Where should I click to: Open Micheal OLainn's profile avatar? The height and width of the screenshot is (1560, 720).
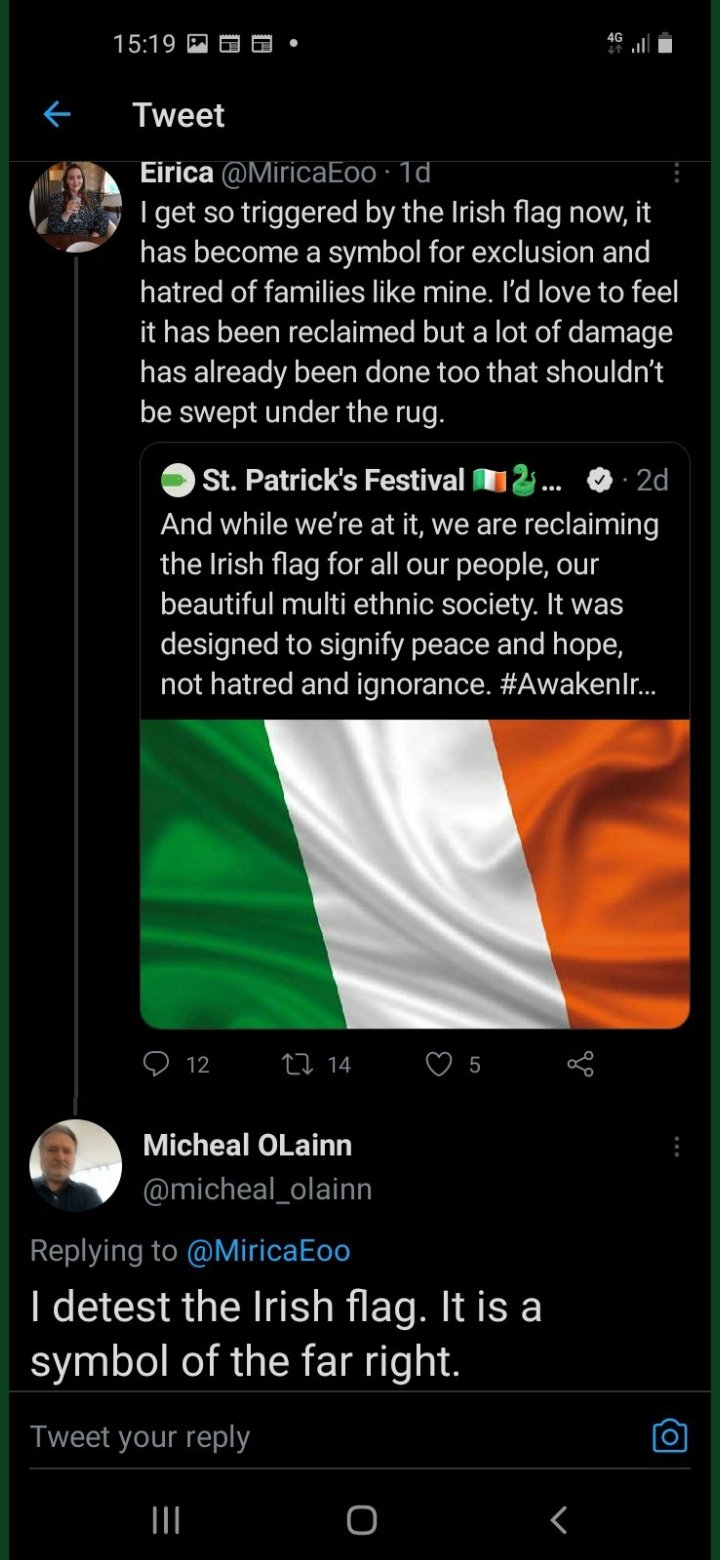[76, 1165]
